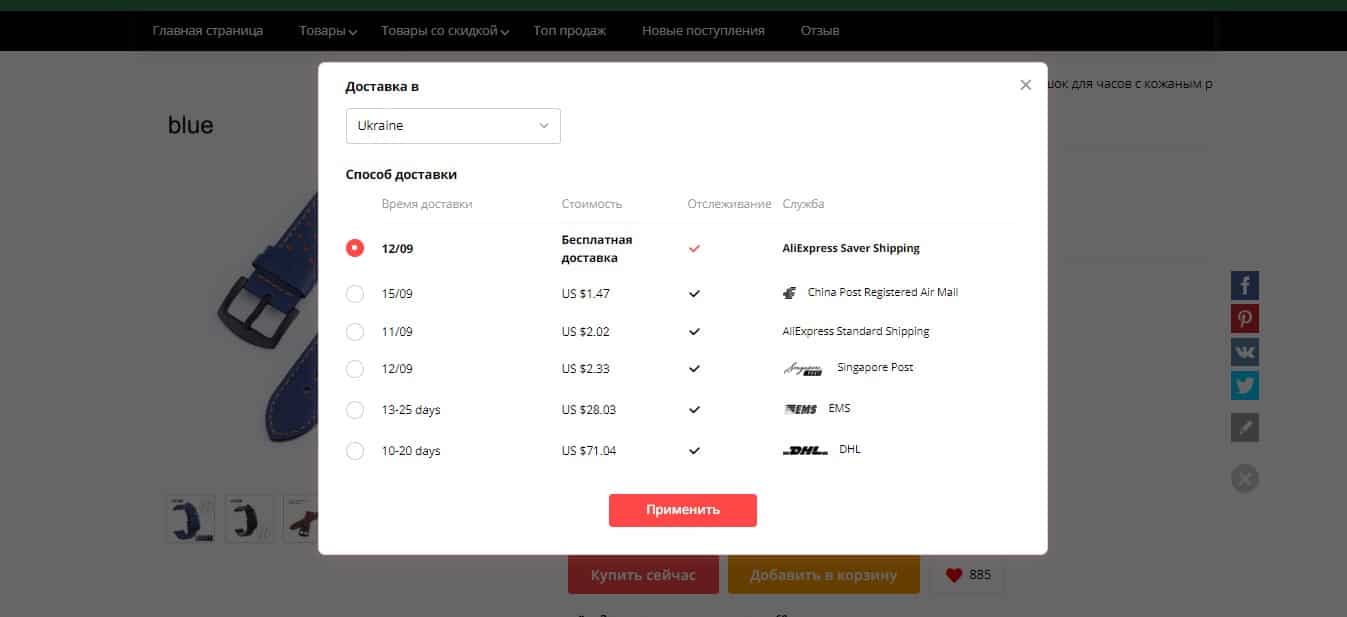Click the pencil edit icon

pyautogui.click(x=1245, y=428)
